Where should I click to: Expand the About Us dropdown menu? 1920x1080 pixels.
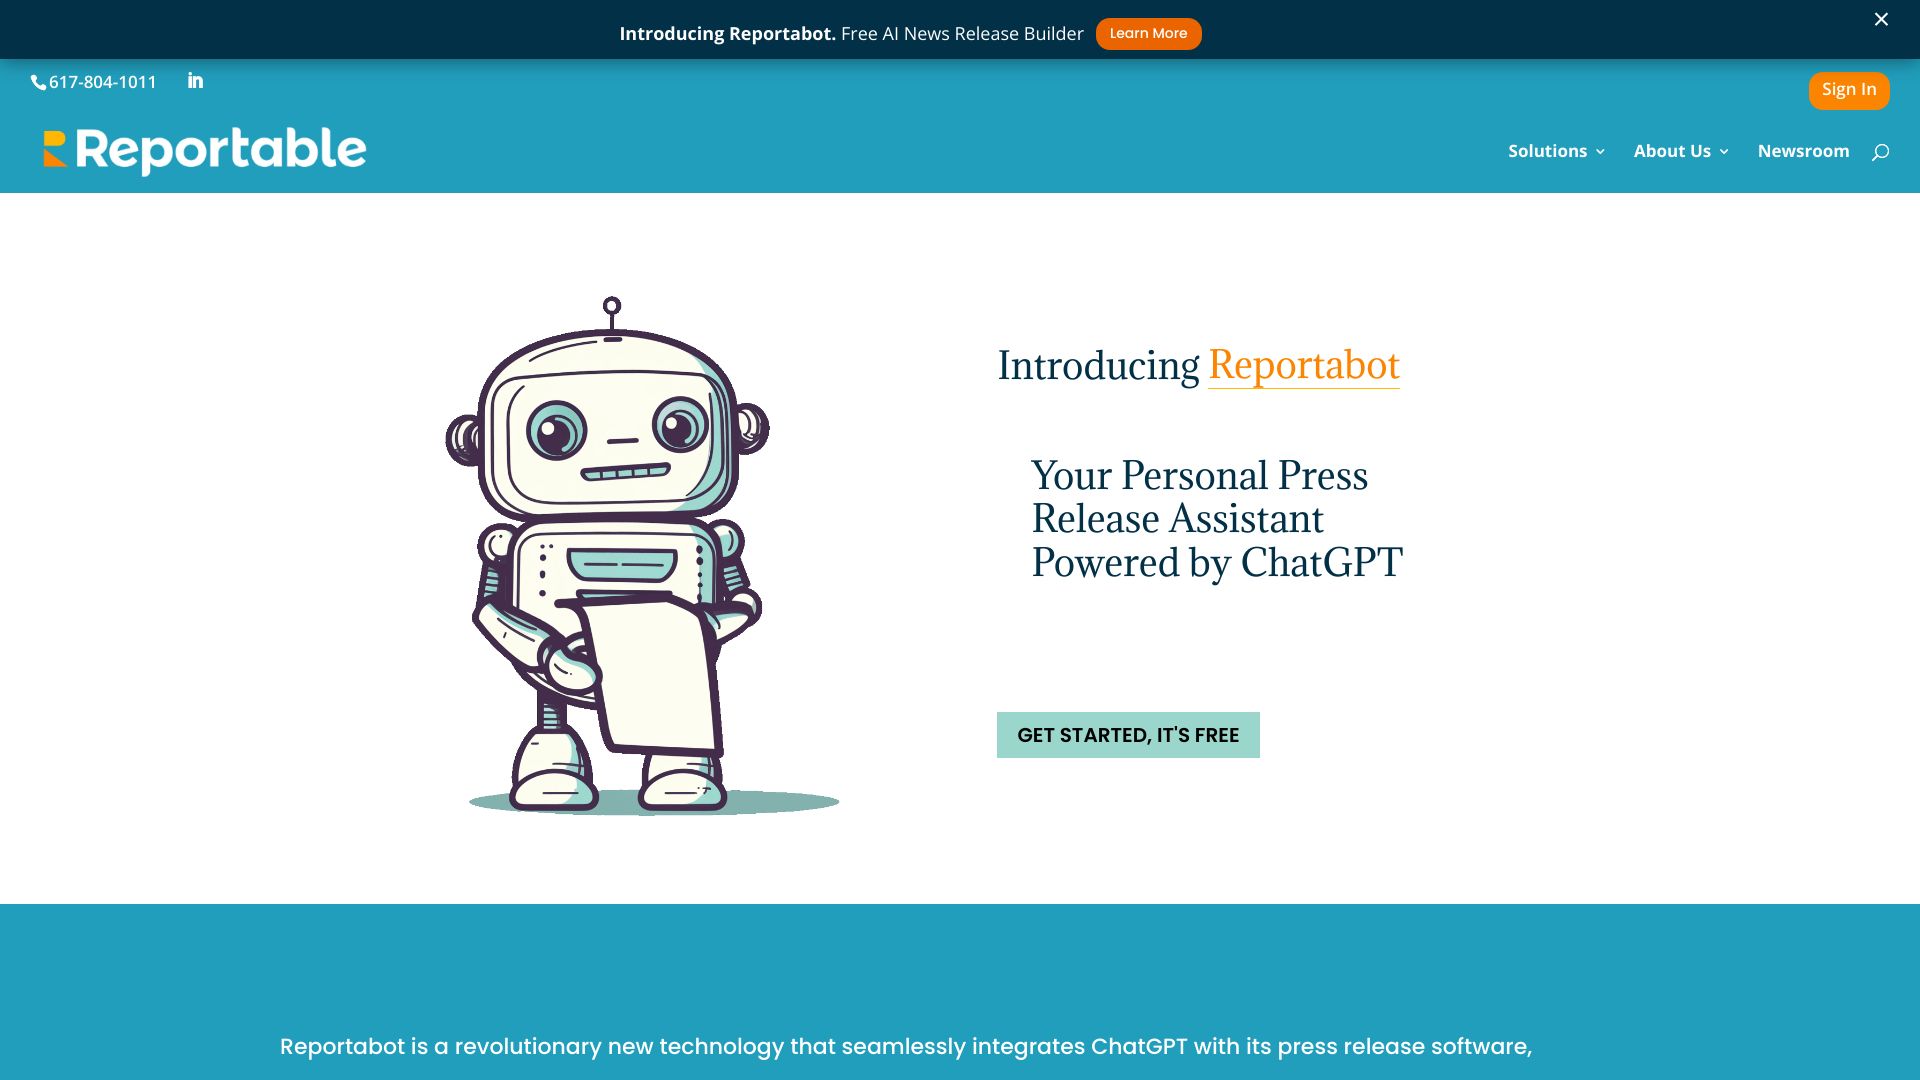(1681, 151)
